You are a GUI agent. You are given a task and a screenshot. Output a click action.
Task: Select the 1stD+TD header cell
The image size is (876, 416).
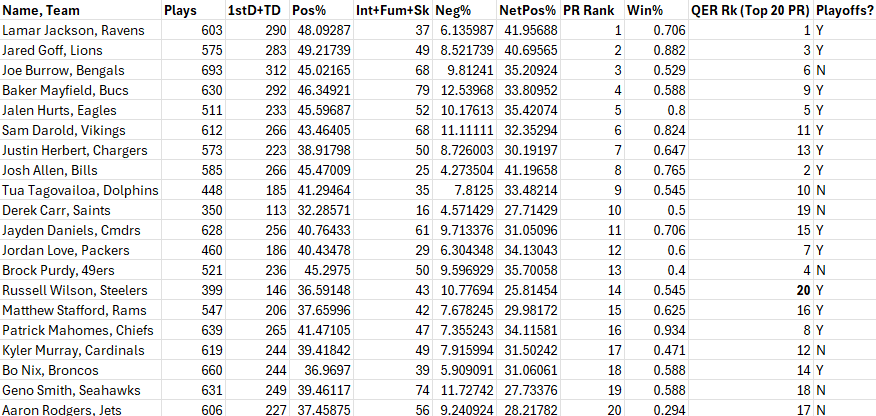[257, 10]
